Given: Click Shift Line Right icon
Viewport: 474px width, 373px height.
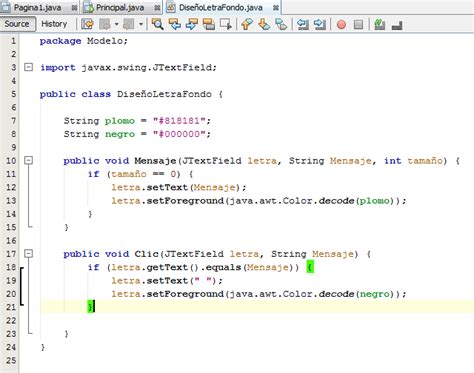Looking at the screenshot, I should point(320,24).
